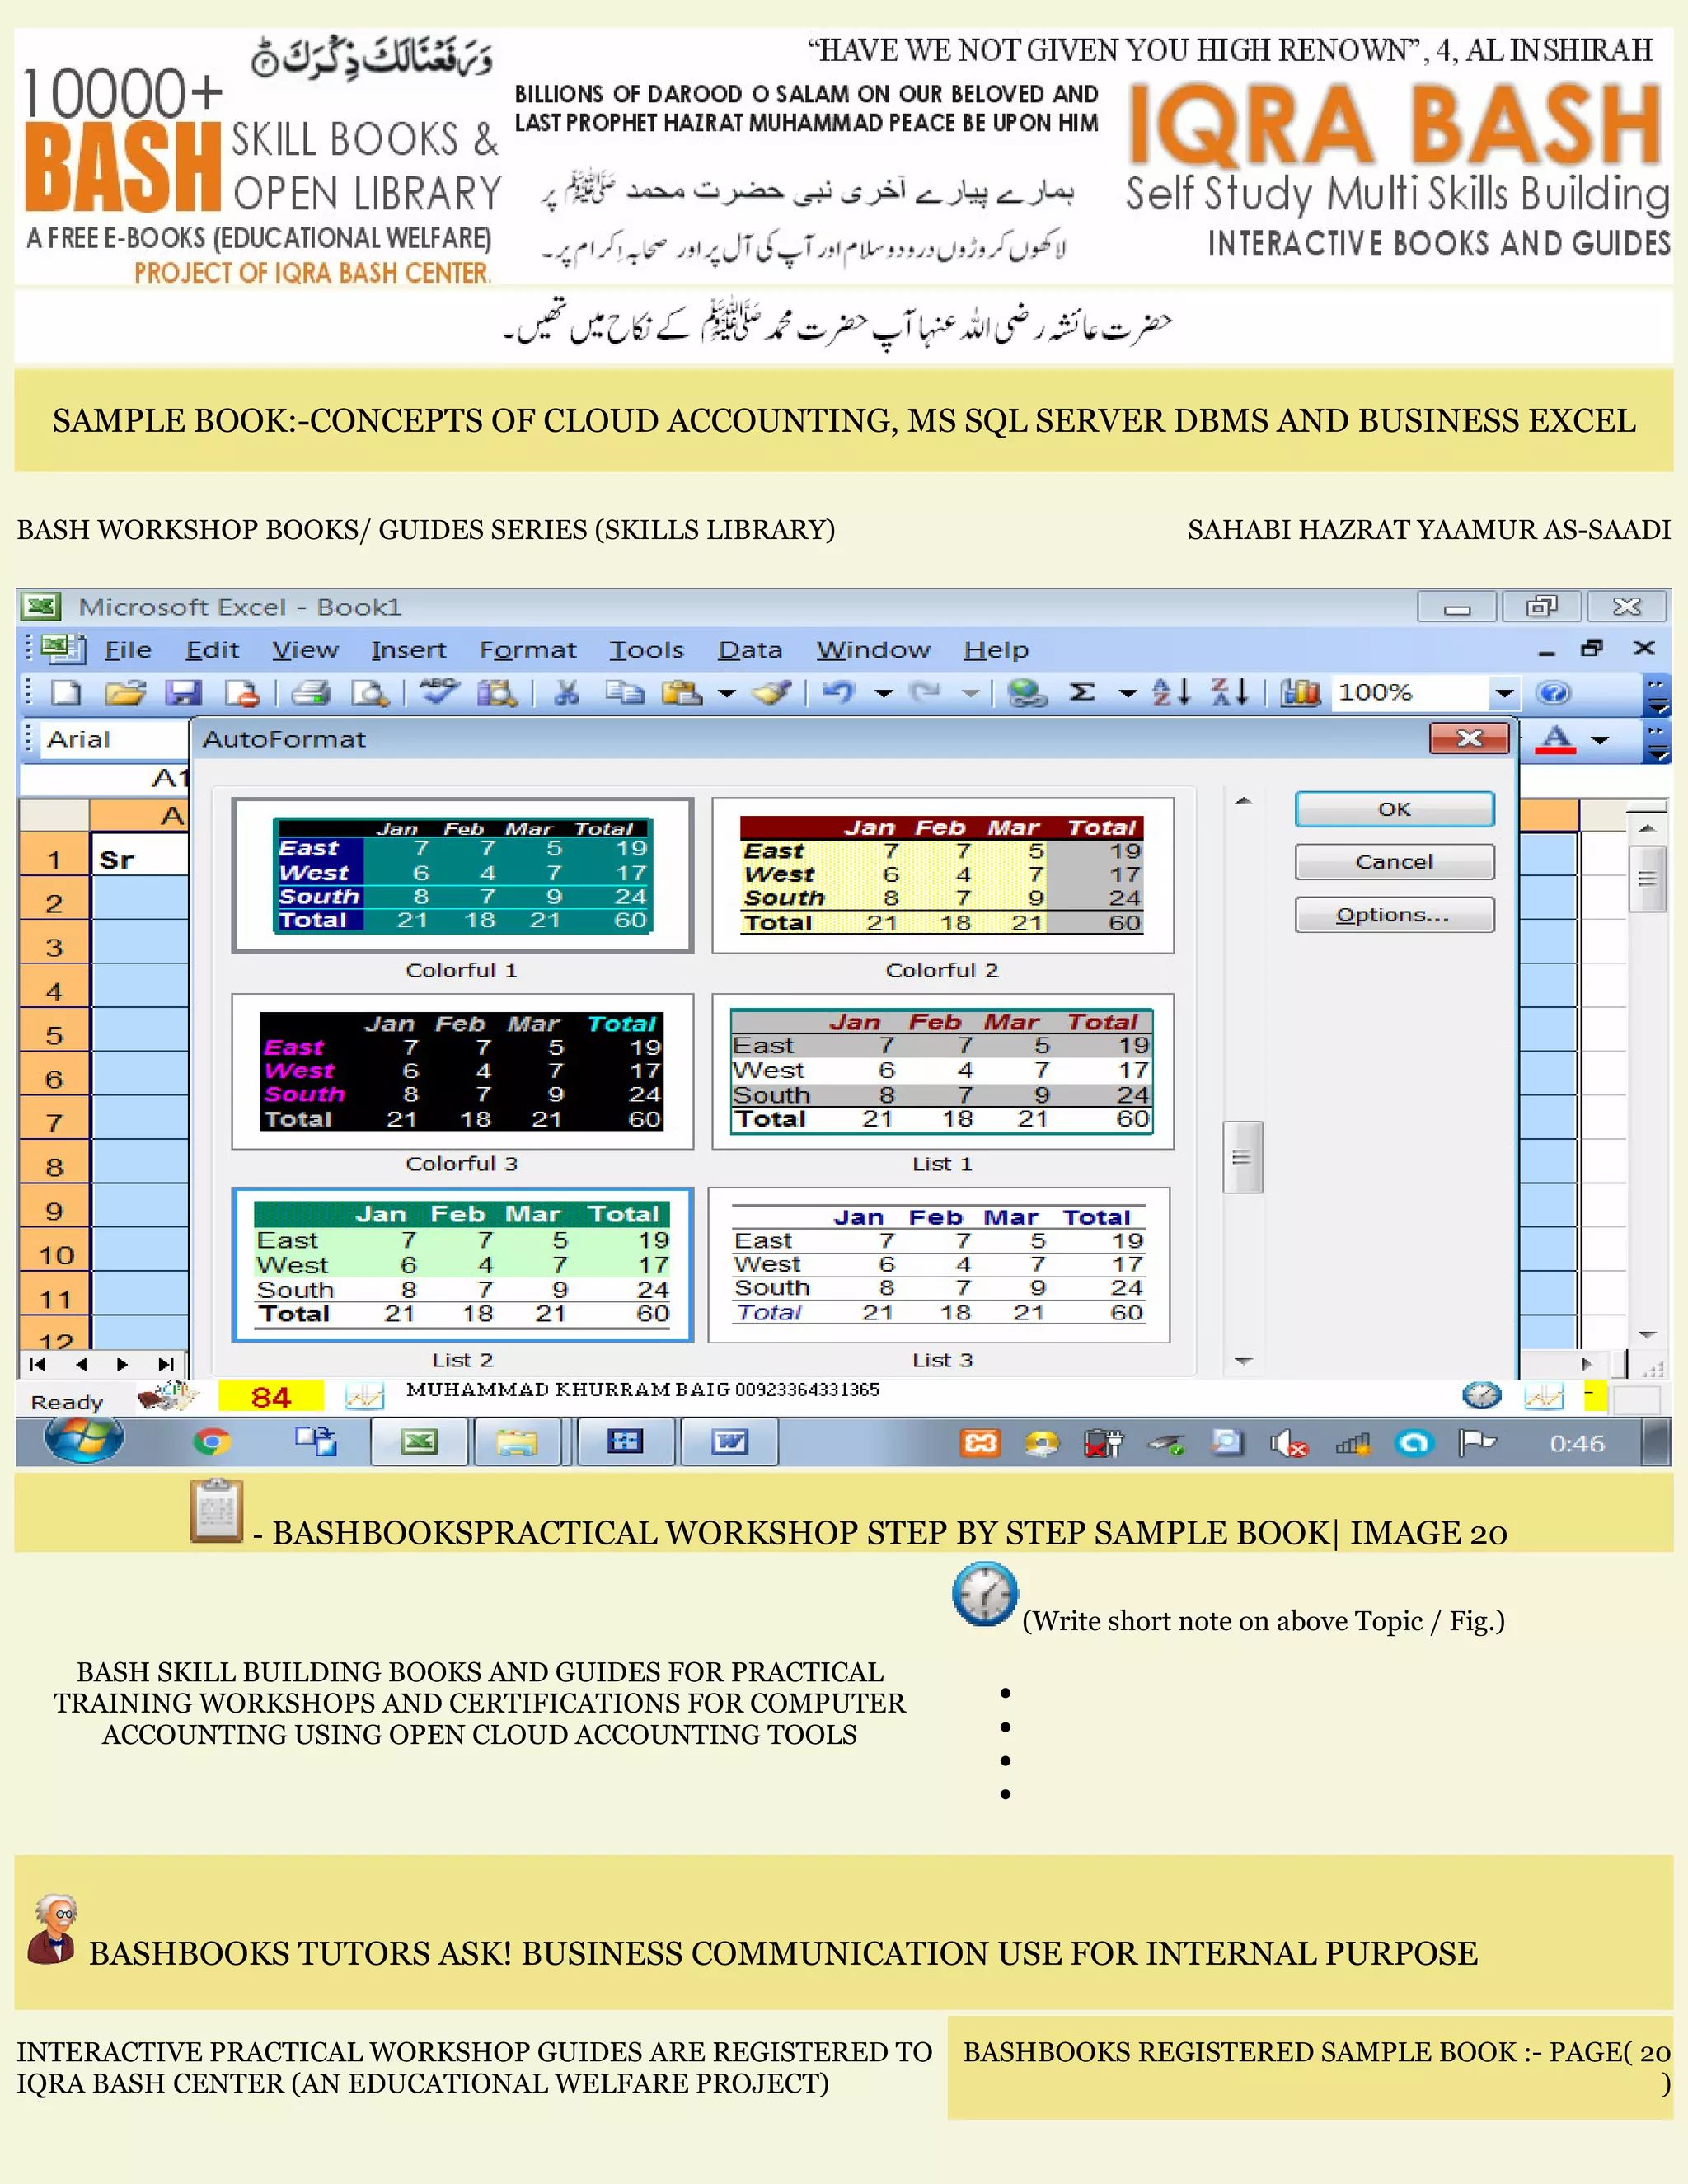The height and width of the screenshot is (2184, 1688).
Task: Click OK in AutoFormat dialog
Action: tap(1395, 809)
